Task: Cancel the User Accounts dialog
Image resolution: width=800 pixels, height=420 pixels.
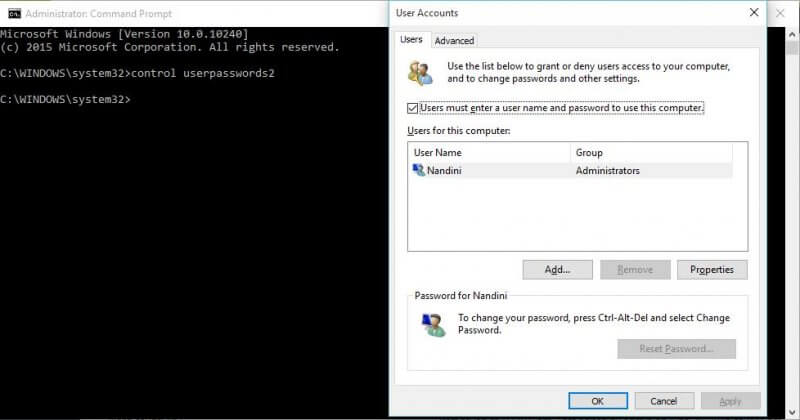Action: pos(664,401)
